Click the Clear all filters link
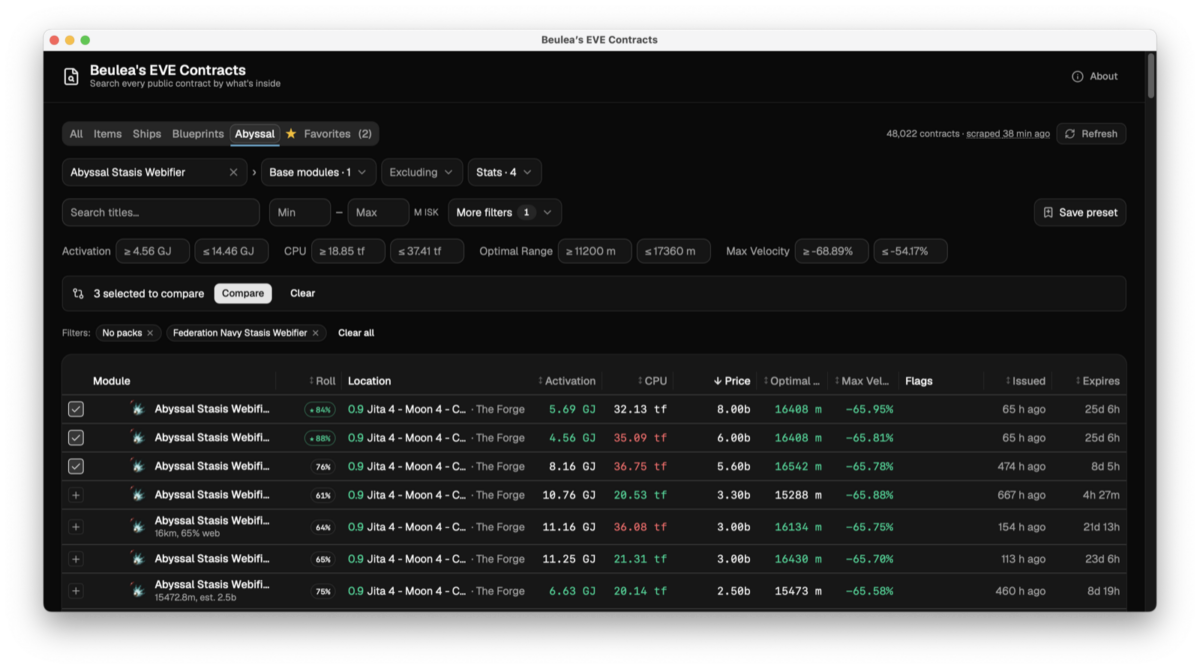 (x=356, y=333)
